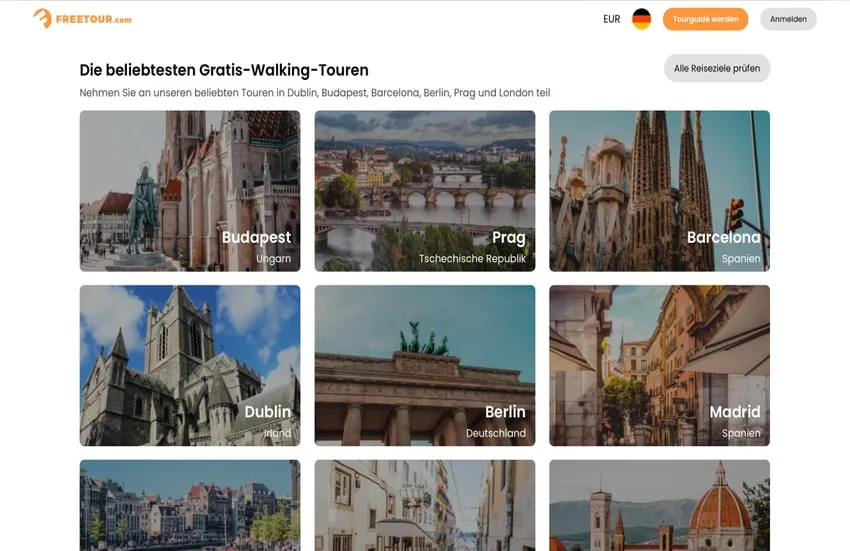Open the narrow tram street card
This screenshot has height=551, width=850.
coord(425,505)
